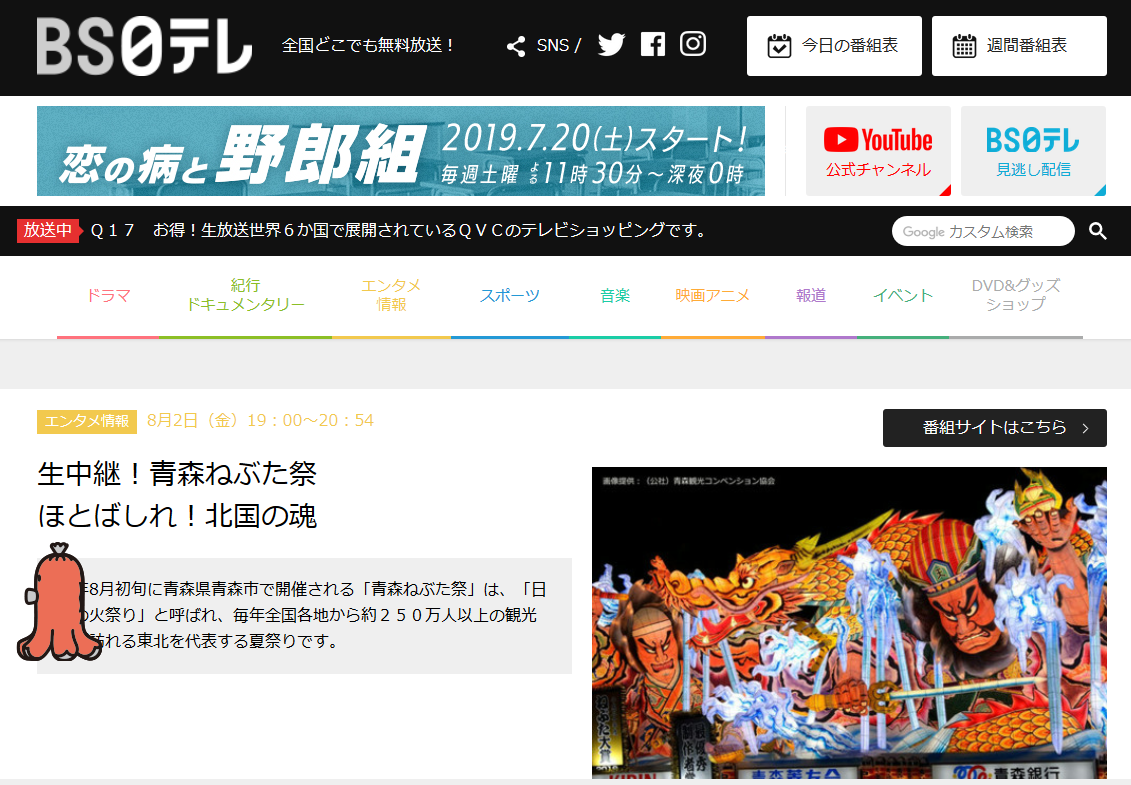Click the orange octopus mascot character
Image resolution: width=1131 pixels, height=785 pixels.
click(59, 605)
